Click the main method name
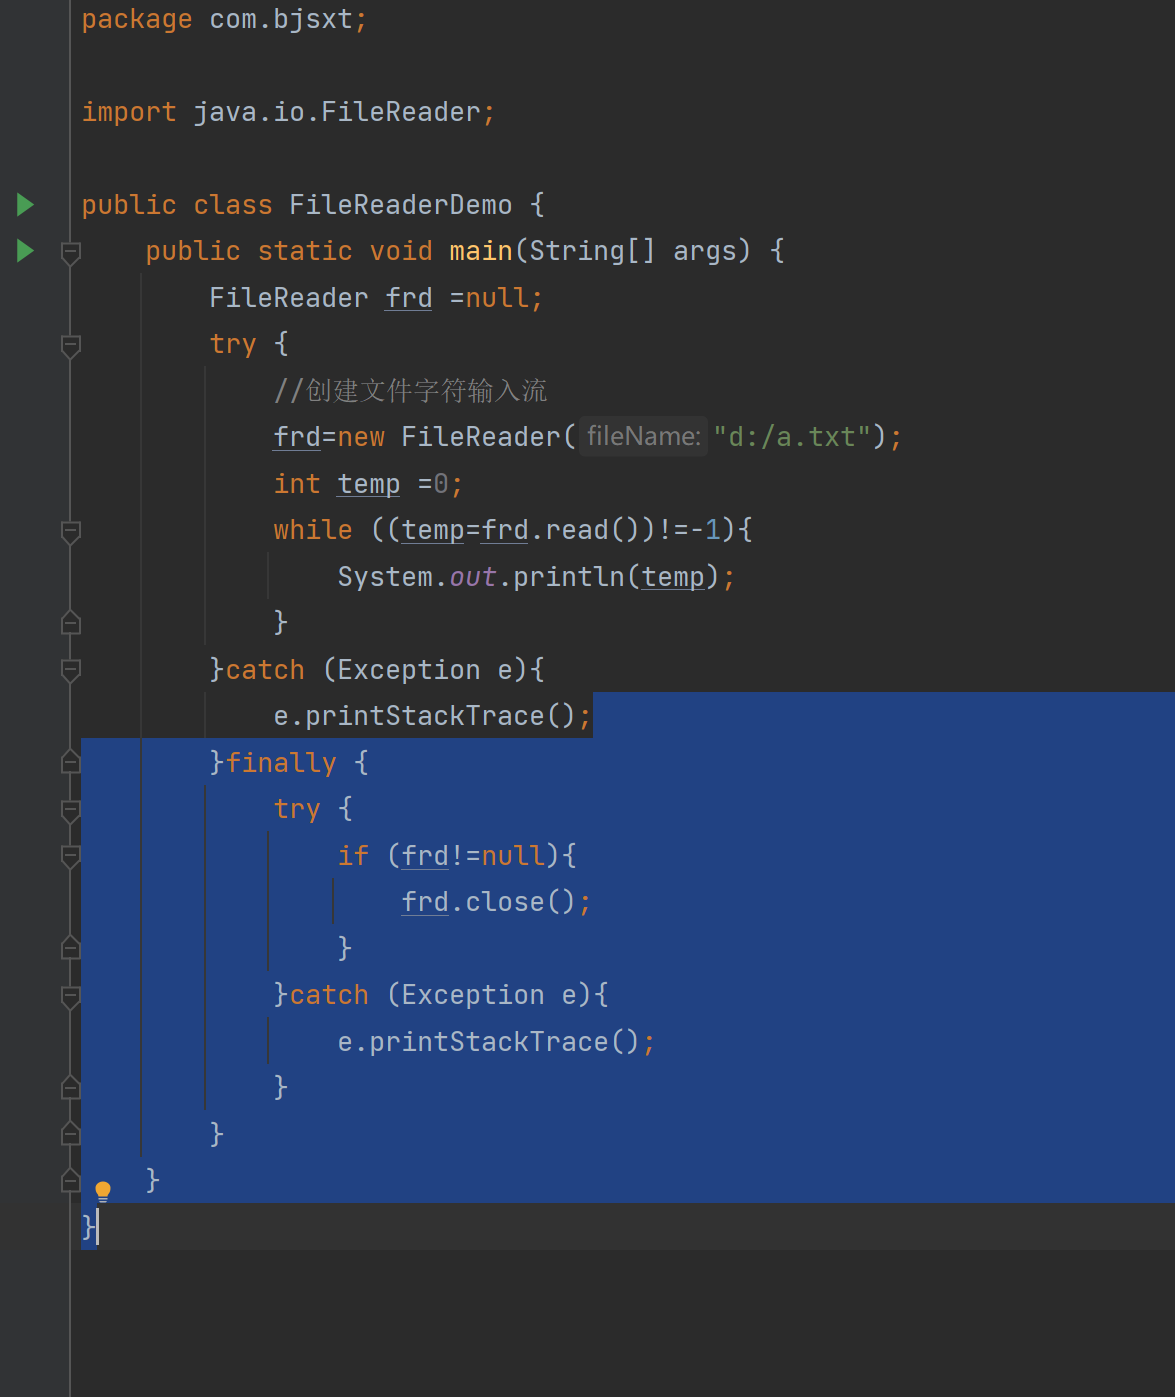This screenshot has width=1175, height=1397. tap(481, 251)
